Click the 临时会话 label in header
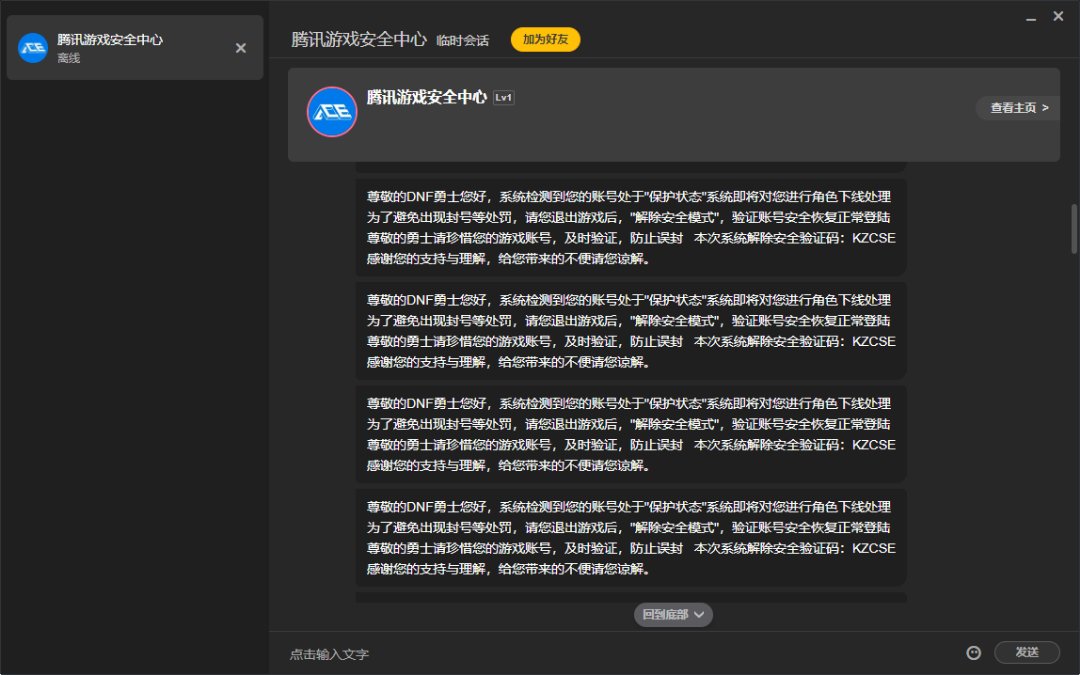 click(462, 41)
